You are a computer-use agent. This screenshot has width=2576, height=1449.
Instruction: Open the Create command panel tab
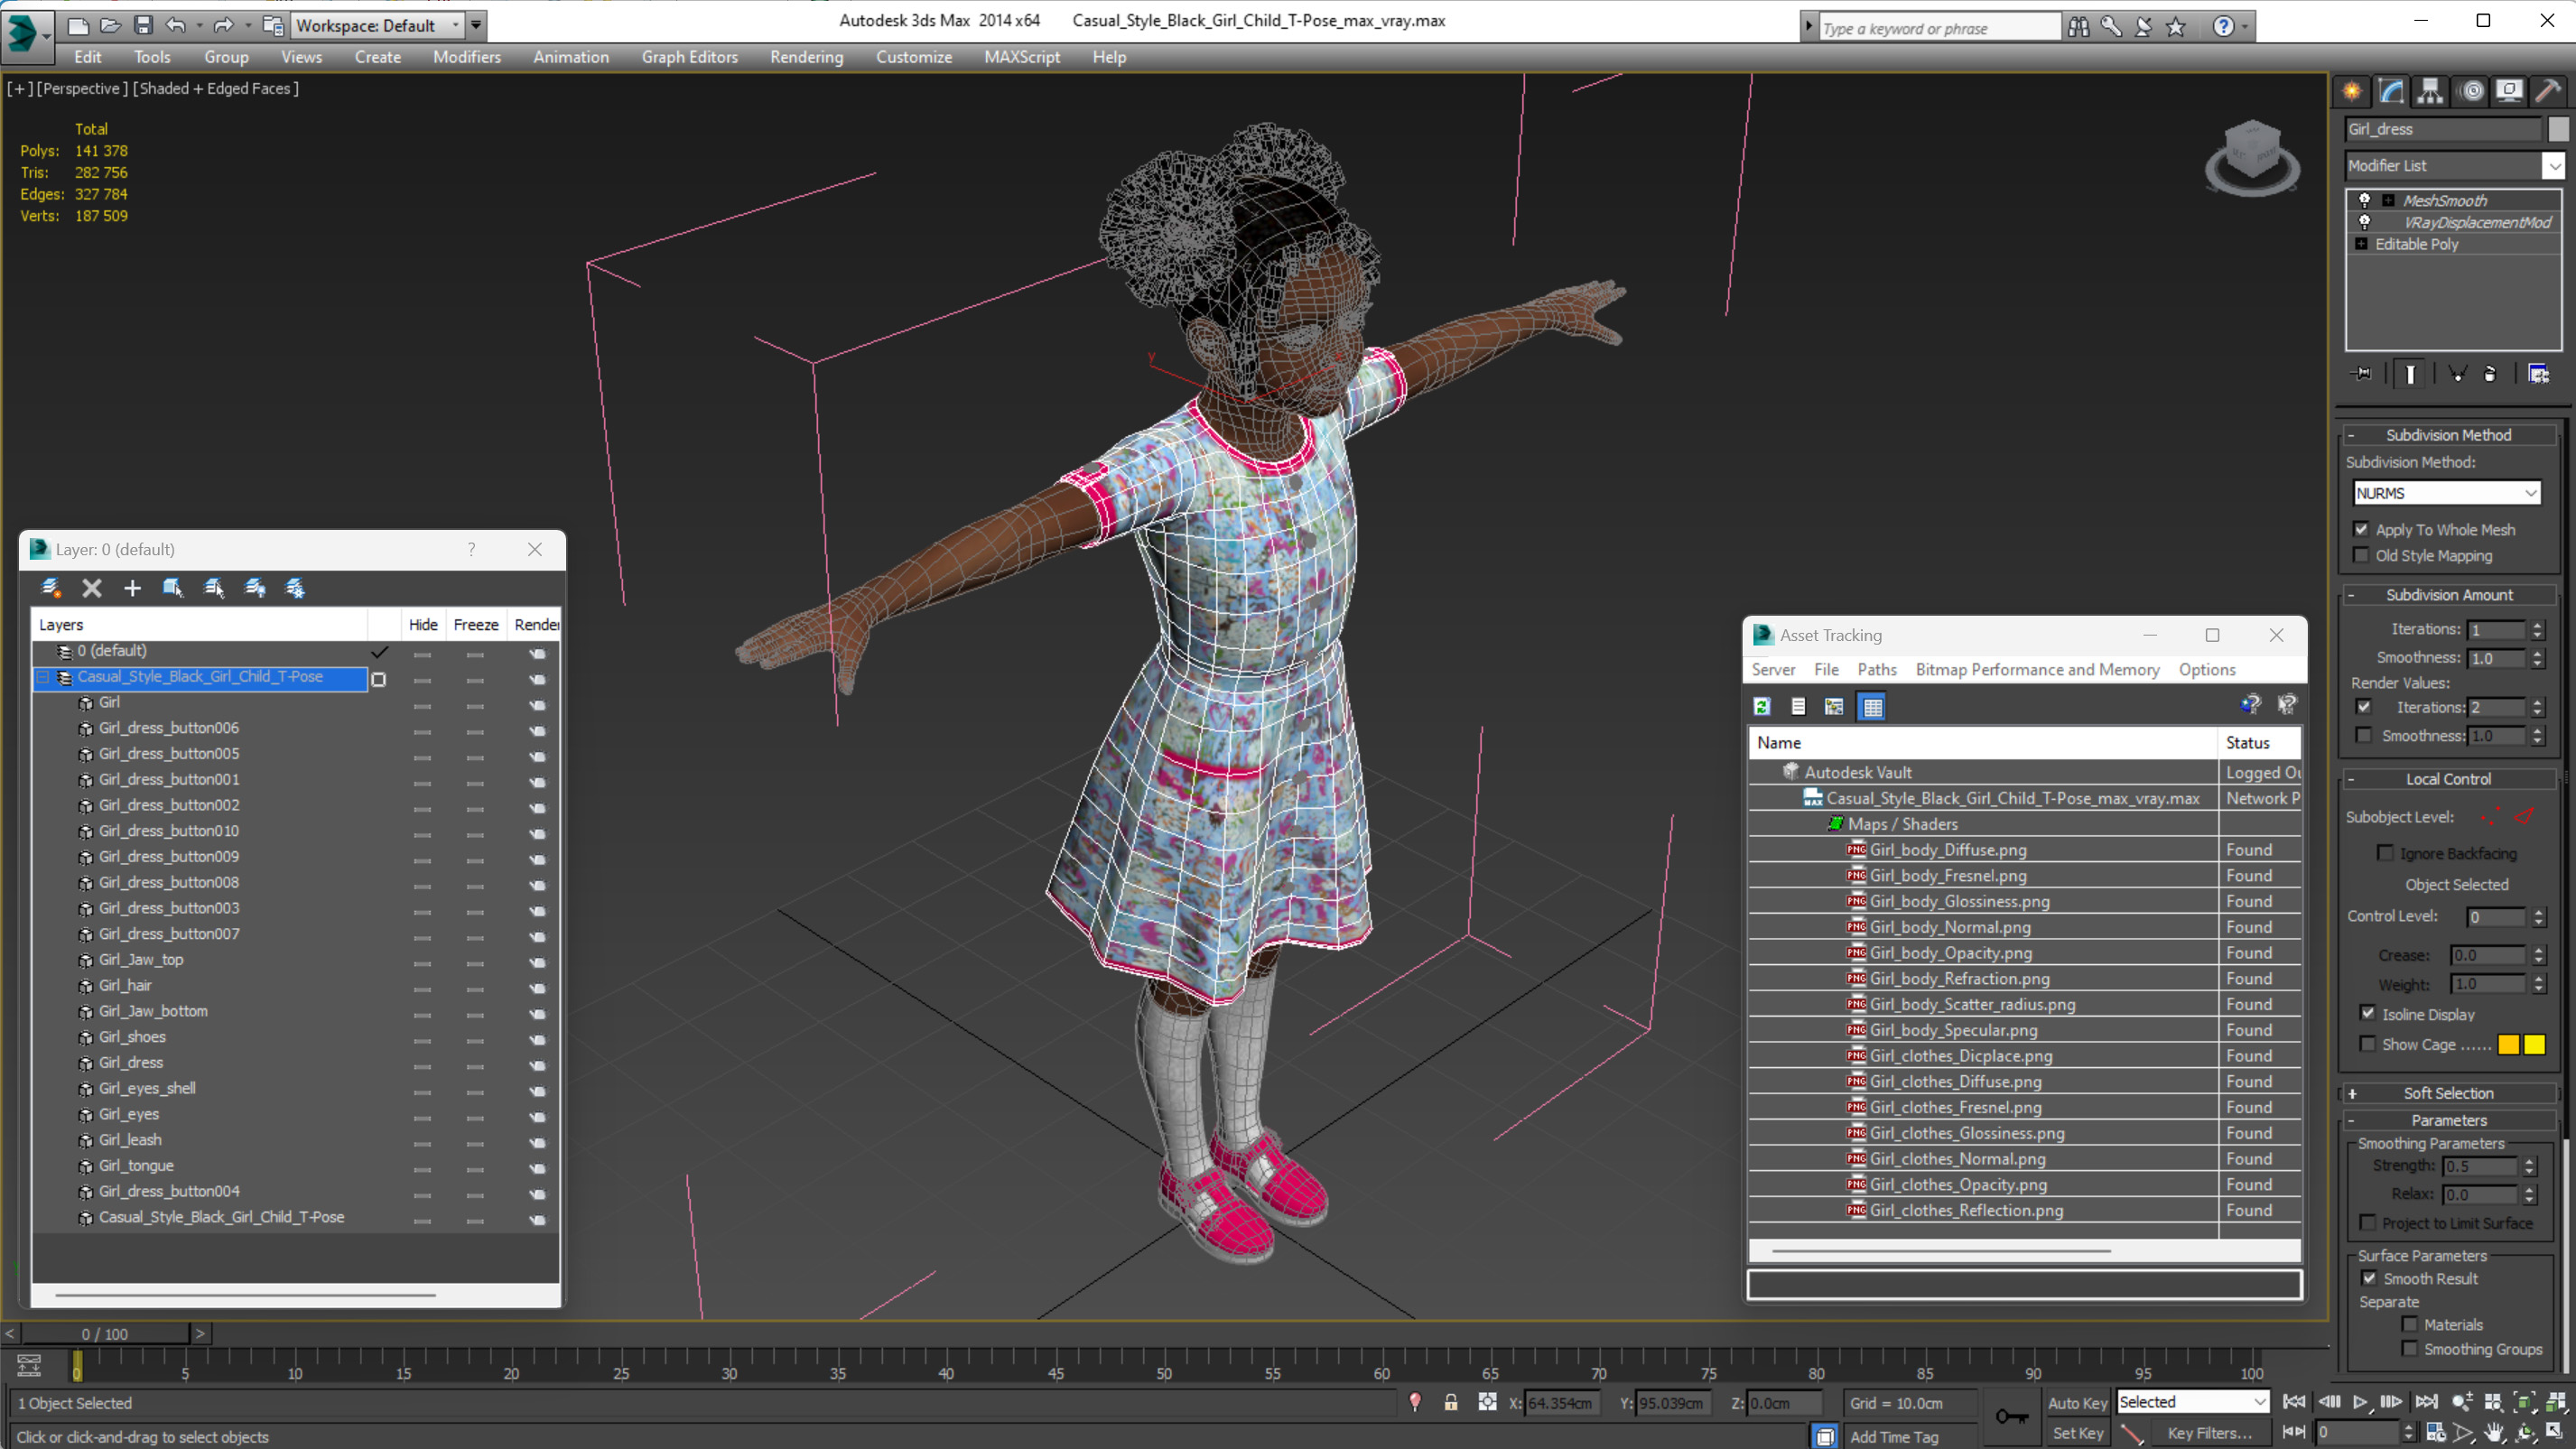(2352, 91)
